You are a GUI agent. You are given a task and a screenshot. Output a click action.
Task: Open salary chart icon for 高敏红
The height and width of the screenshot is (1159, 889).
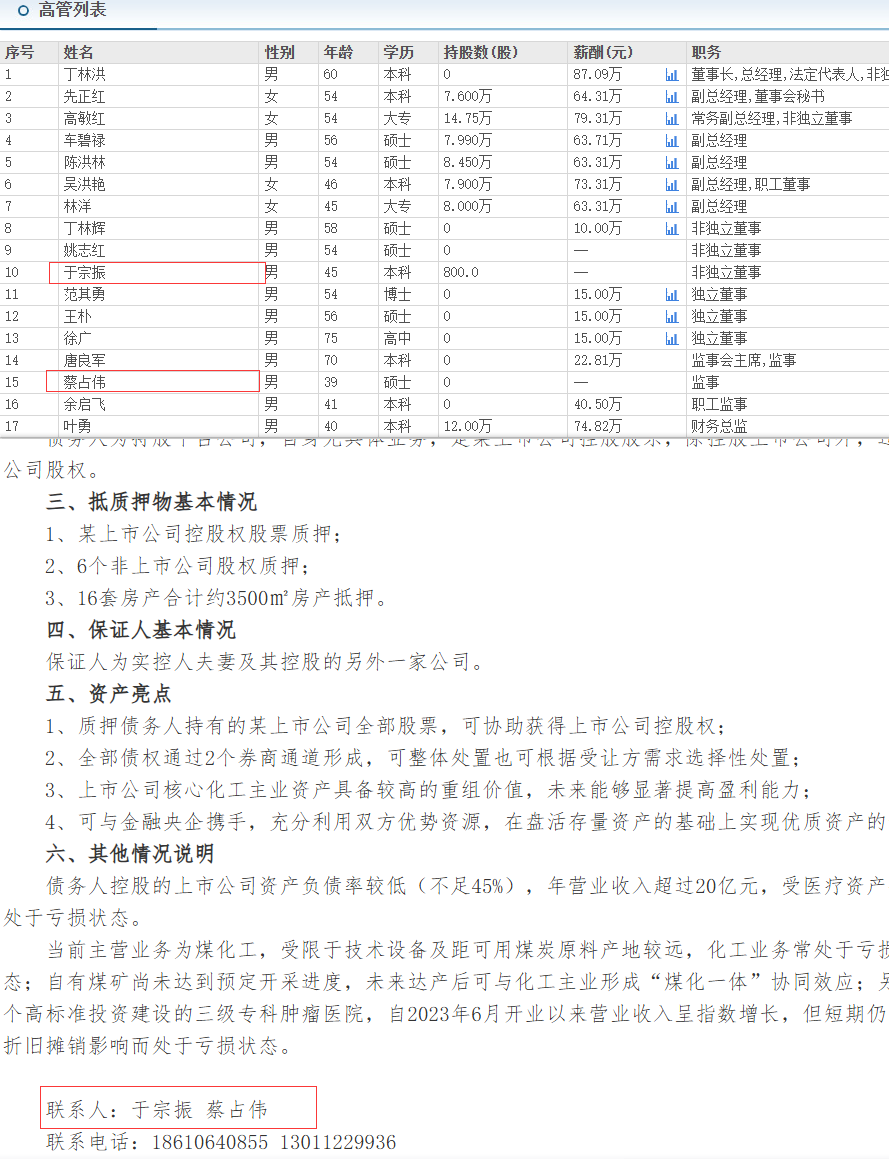coord(672,118)
